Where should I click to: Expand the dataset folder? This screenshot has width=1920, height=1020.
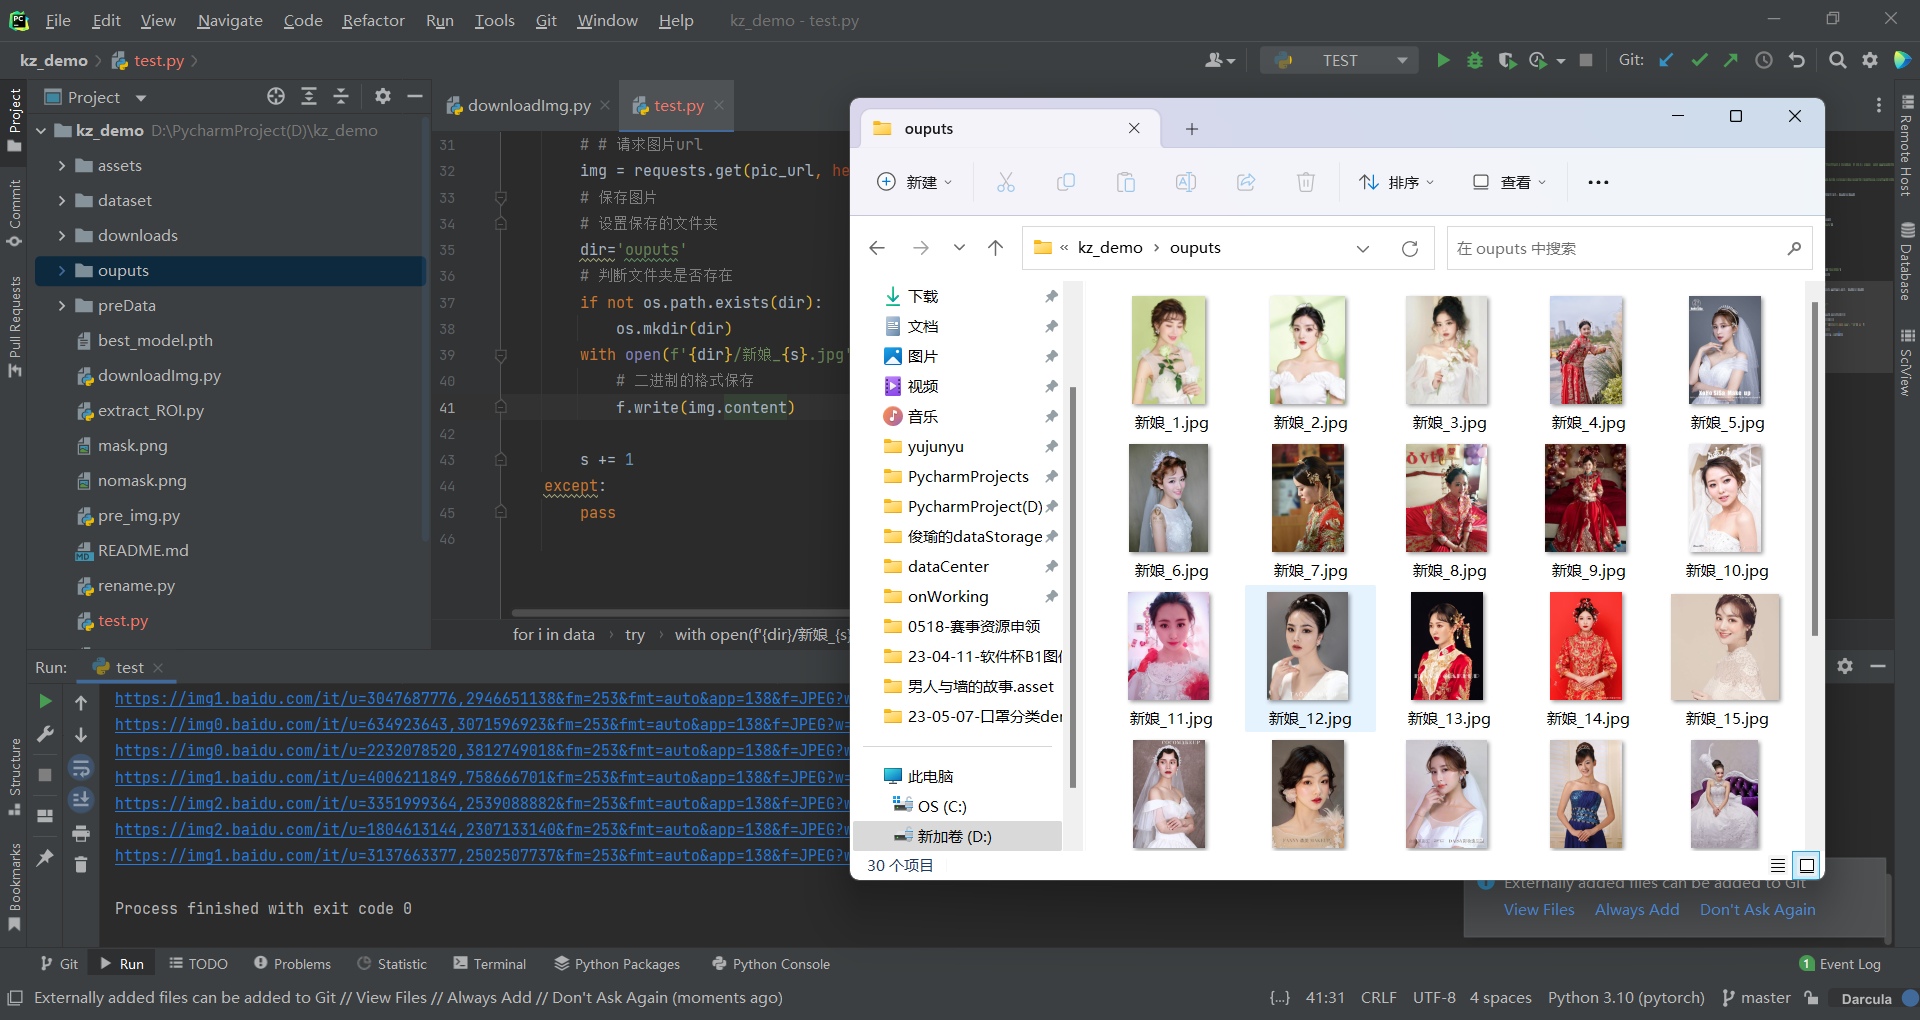pos(62,201)
